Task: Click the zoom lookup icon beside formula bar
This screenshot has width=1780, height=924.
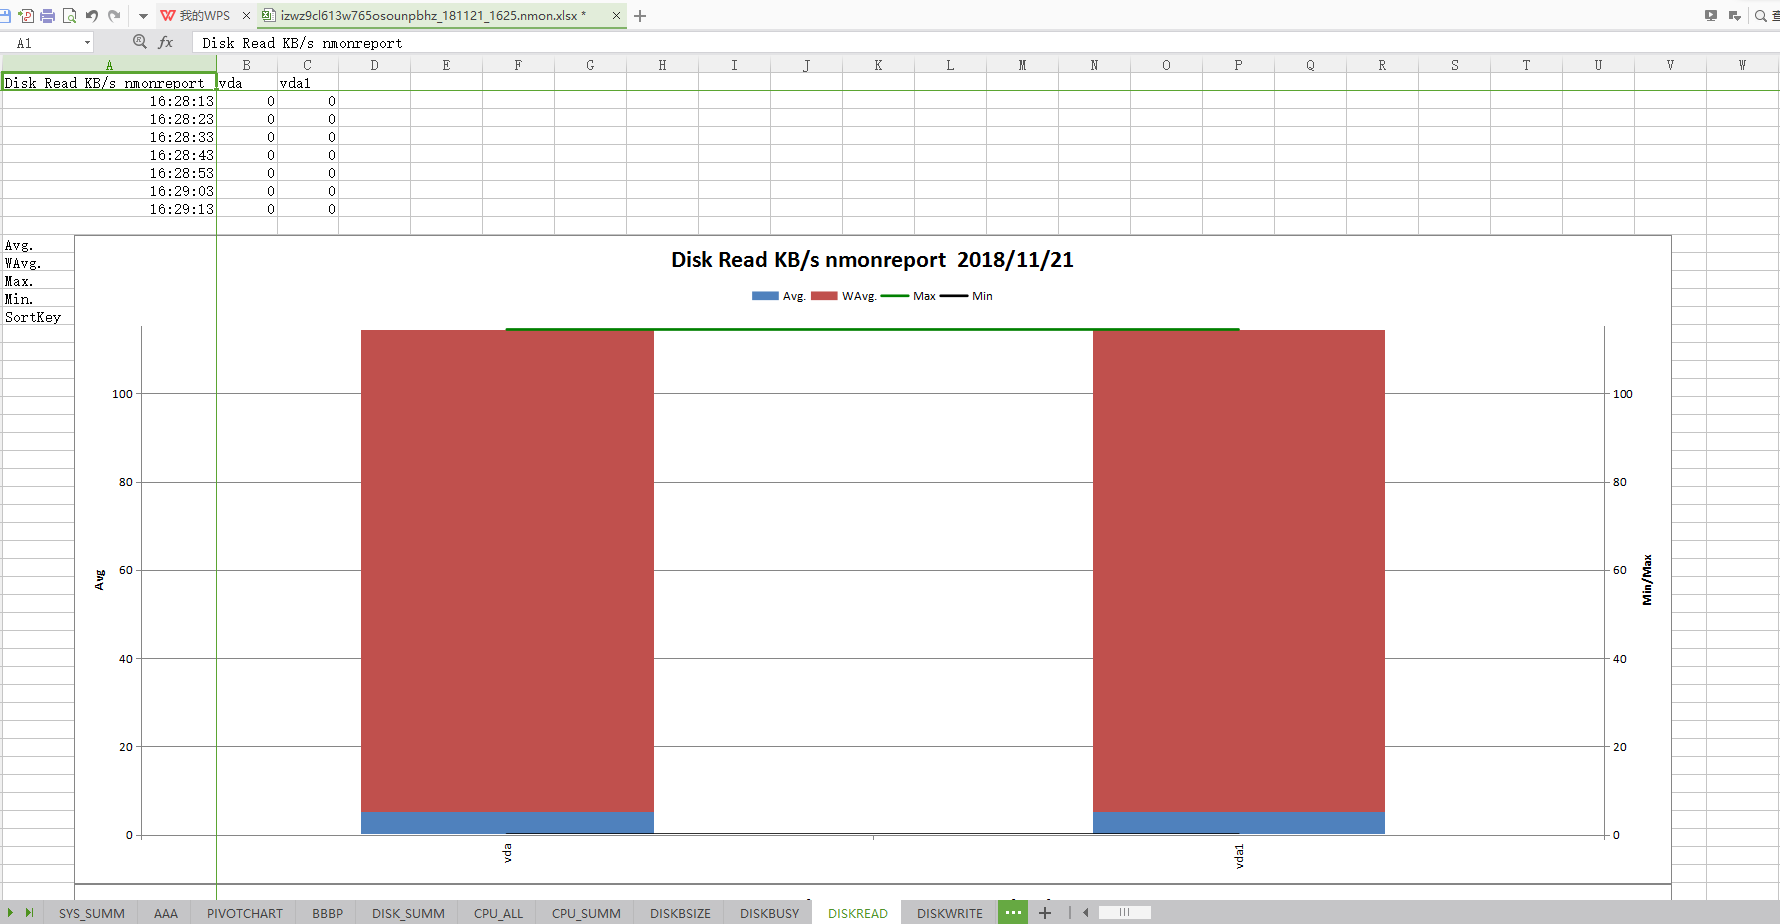Action: [x=140, y=42]
